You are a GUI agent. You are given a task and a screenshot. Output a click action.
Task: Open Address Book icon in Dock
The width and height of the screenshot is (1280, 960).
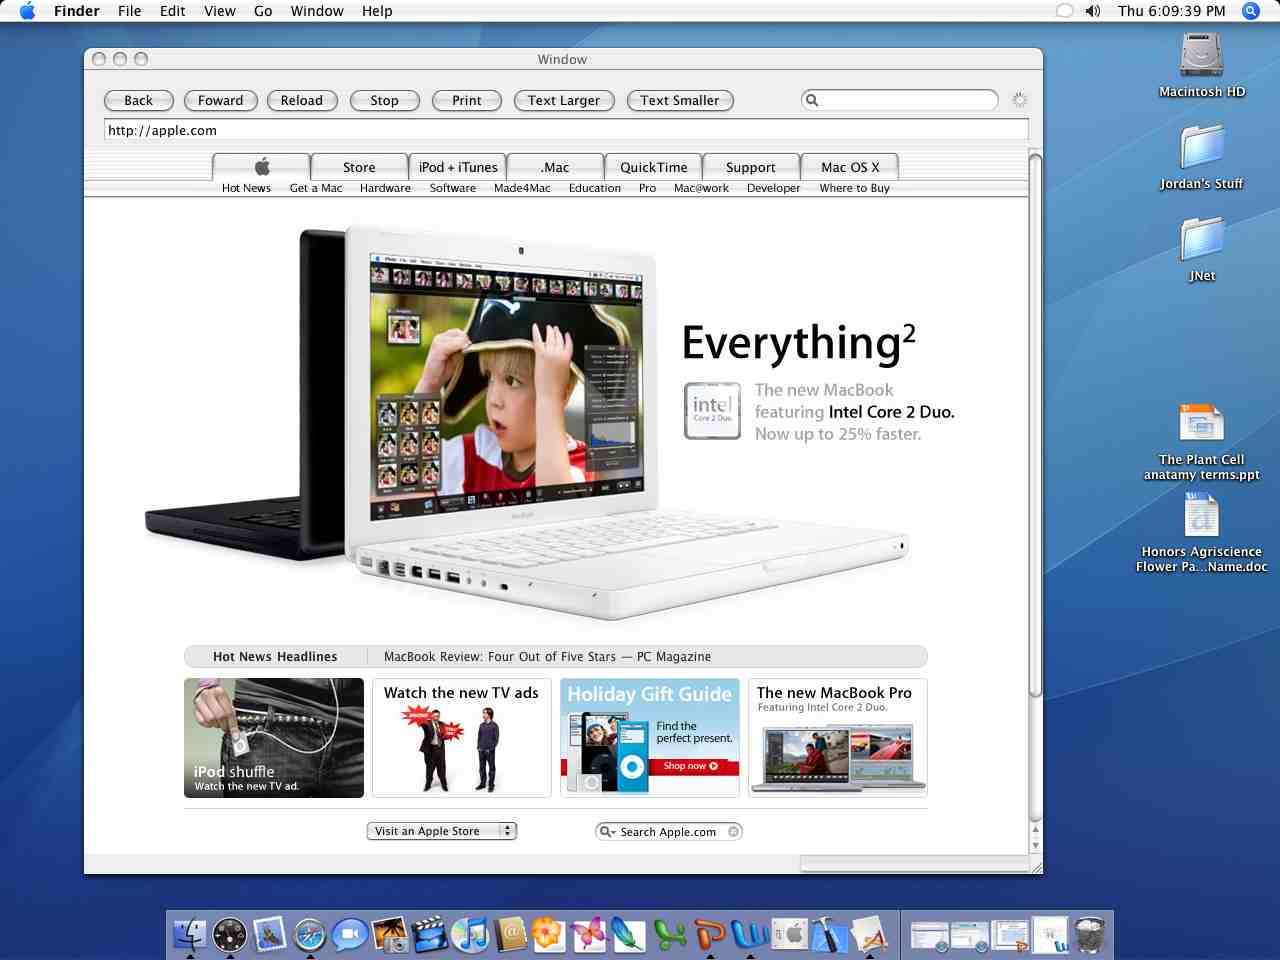tap(510, 935)
